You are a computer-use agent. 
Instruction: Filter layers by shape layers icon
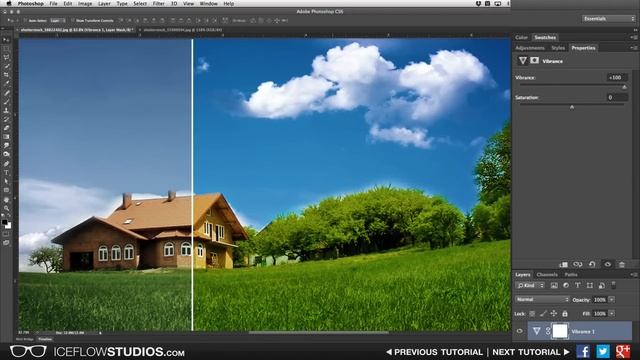pyautogui.click(x=589, y=286)
